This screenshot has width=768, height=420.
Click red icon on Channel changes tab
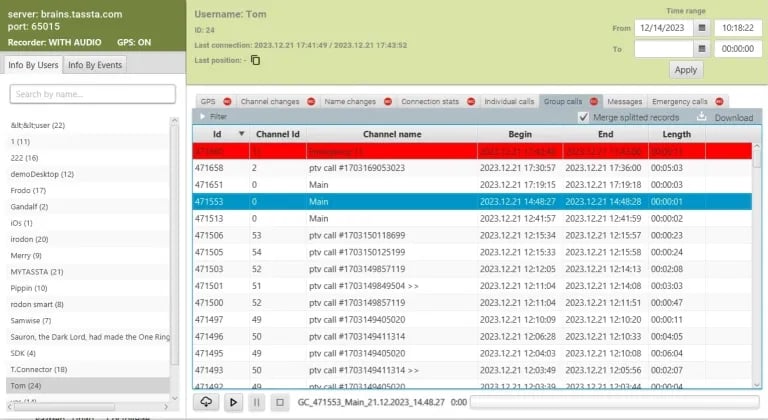pyautogui.click(x=311, y=101)
